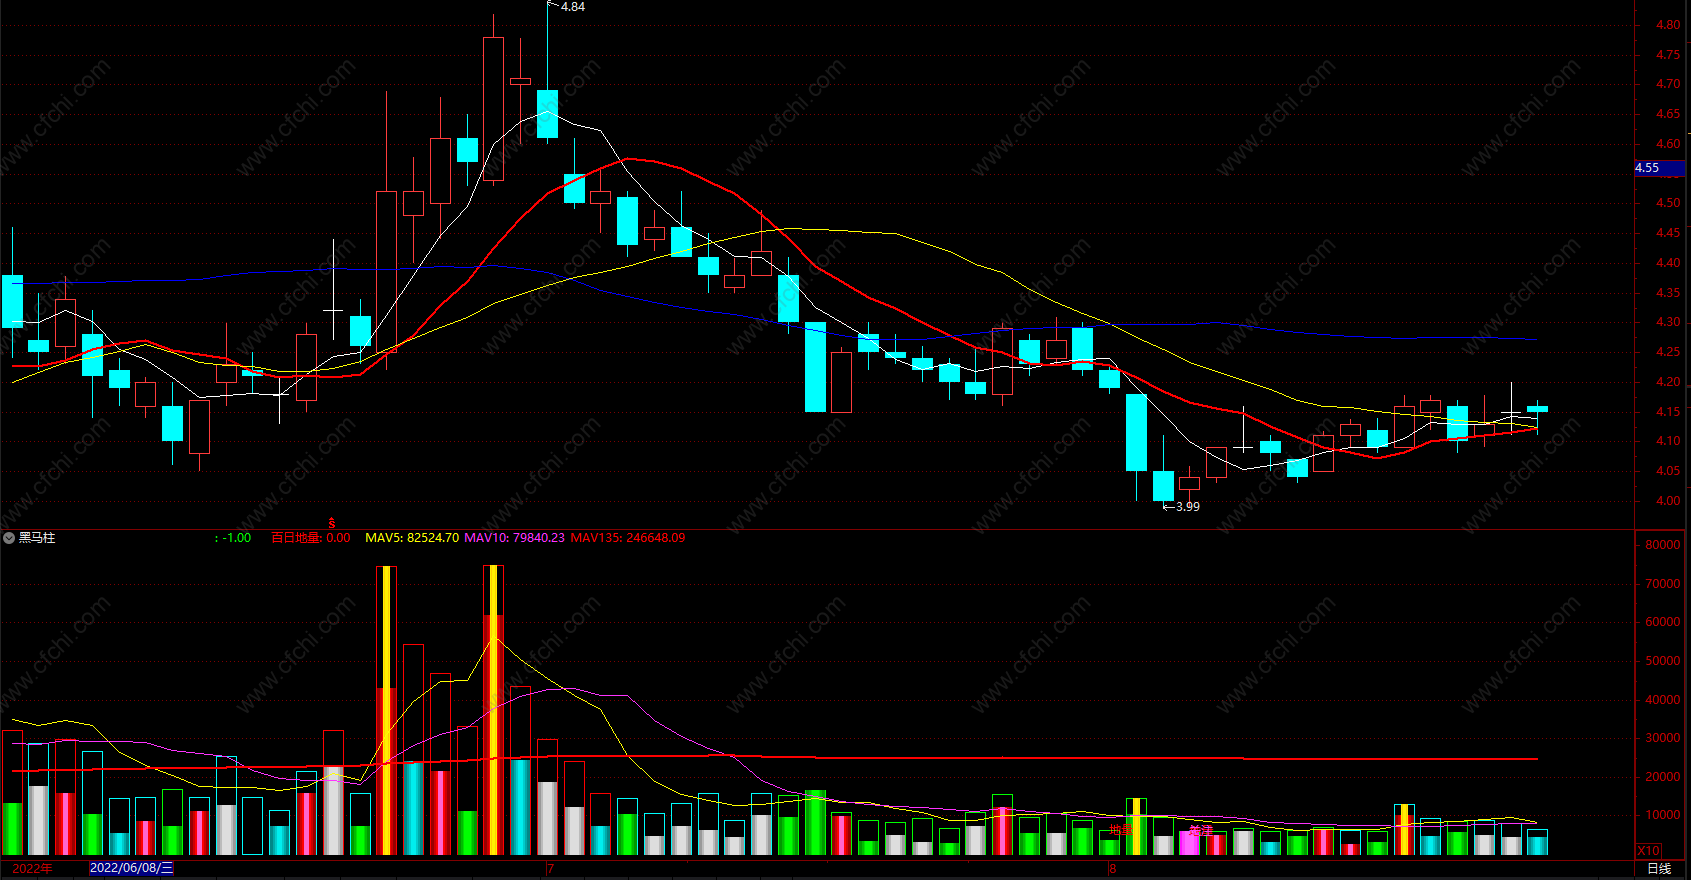The image size is (1691, 880).
Task: Click the MAV5: 82524.70 value
Action: (412, 538)
